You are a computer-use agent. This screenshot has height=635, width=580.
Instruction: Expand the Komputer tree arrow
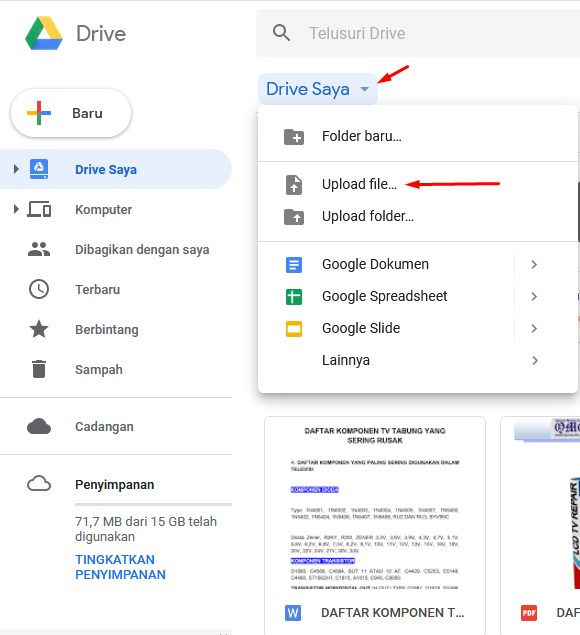16,209
